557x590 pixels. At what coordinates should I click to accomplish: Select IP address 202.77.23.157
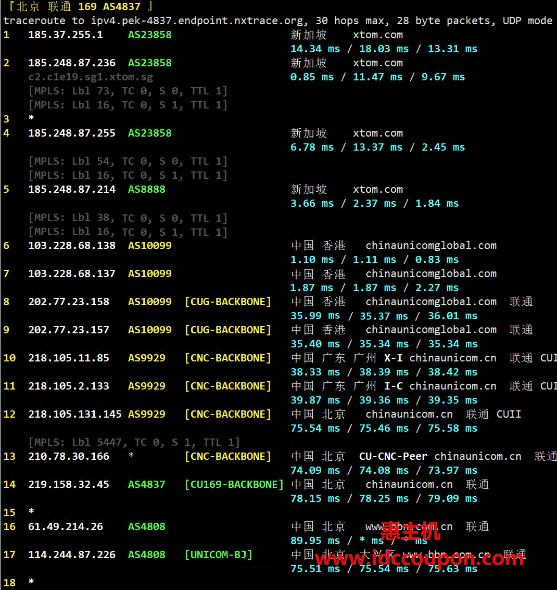click(69, 330)
